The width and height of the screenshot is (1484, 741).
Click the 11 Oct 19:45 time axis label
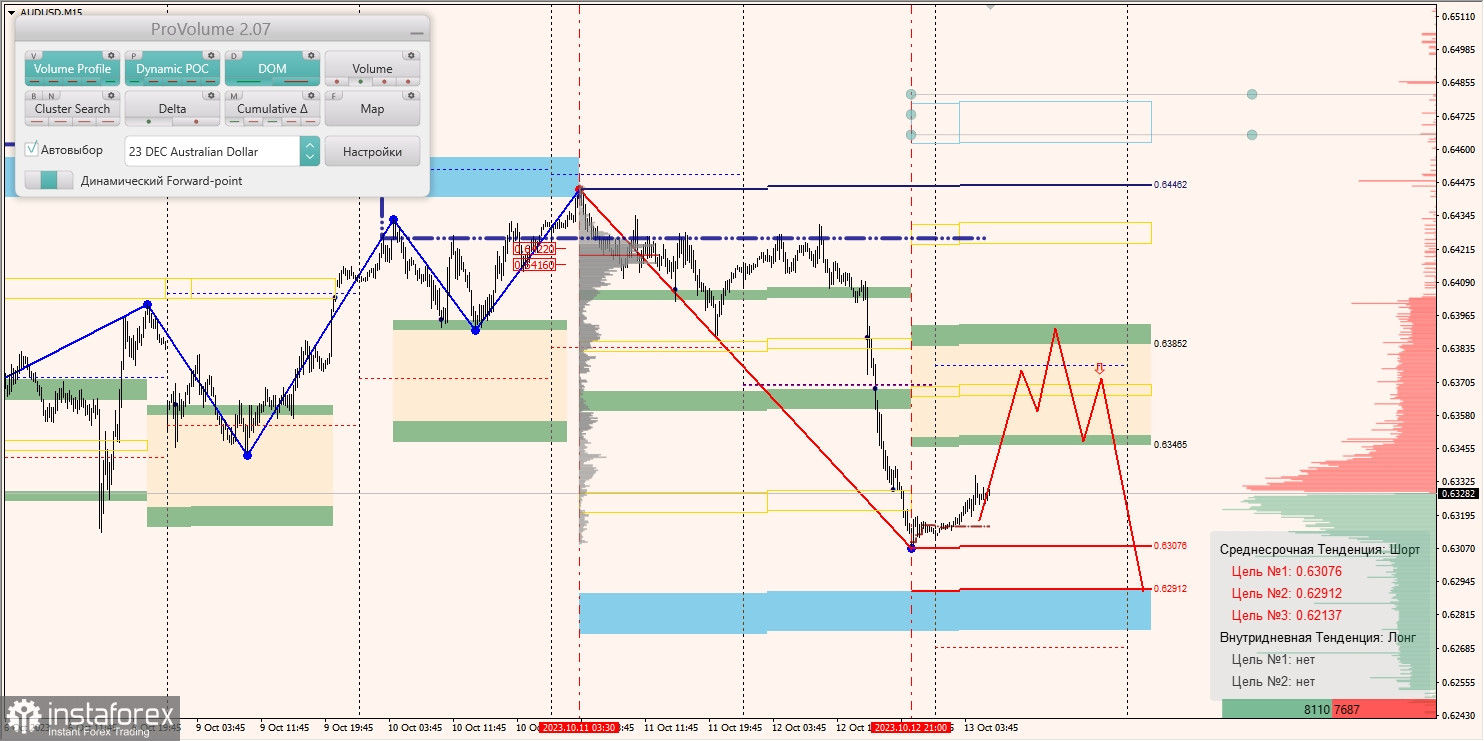735,728
